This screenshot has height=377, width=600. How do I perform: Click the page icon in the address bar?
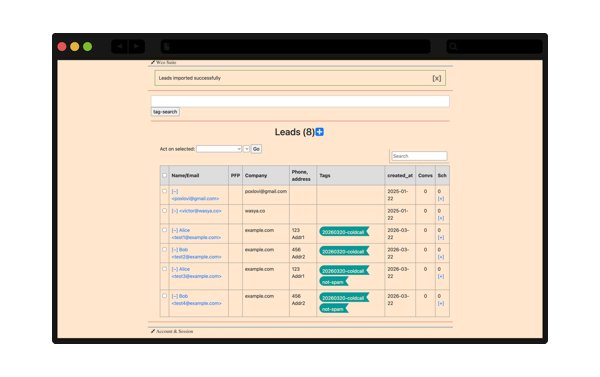[167, 47]
